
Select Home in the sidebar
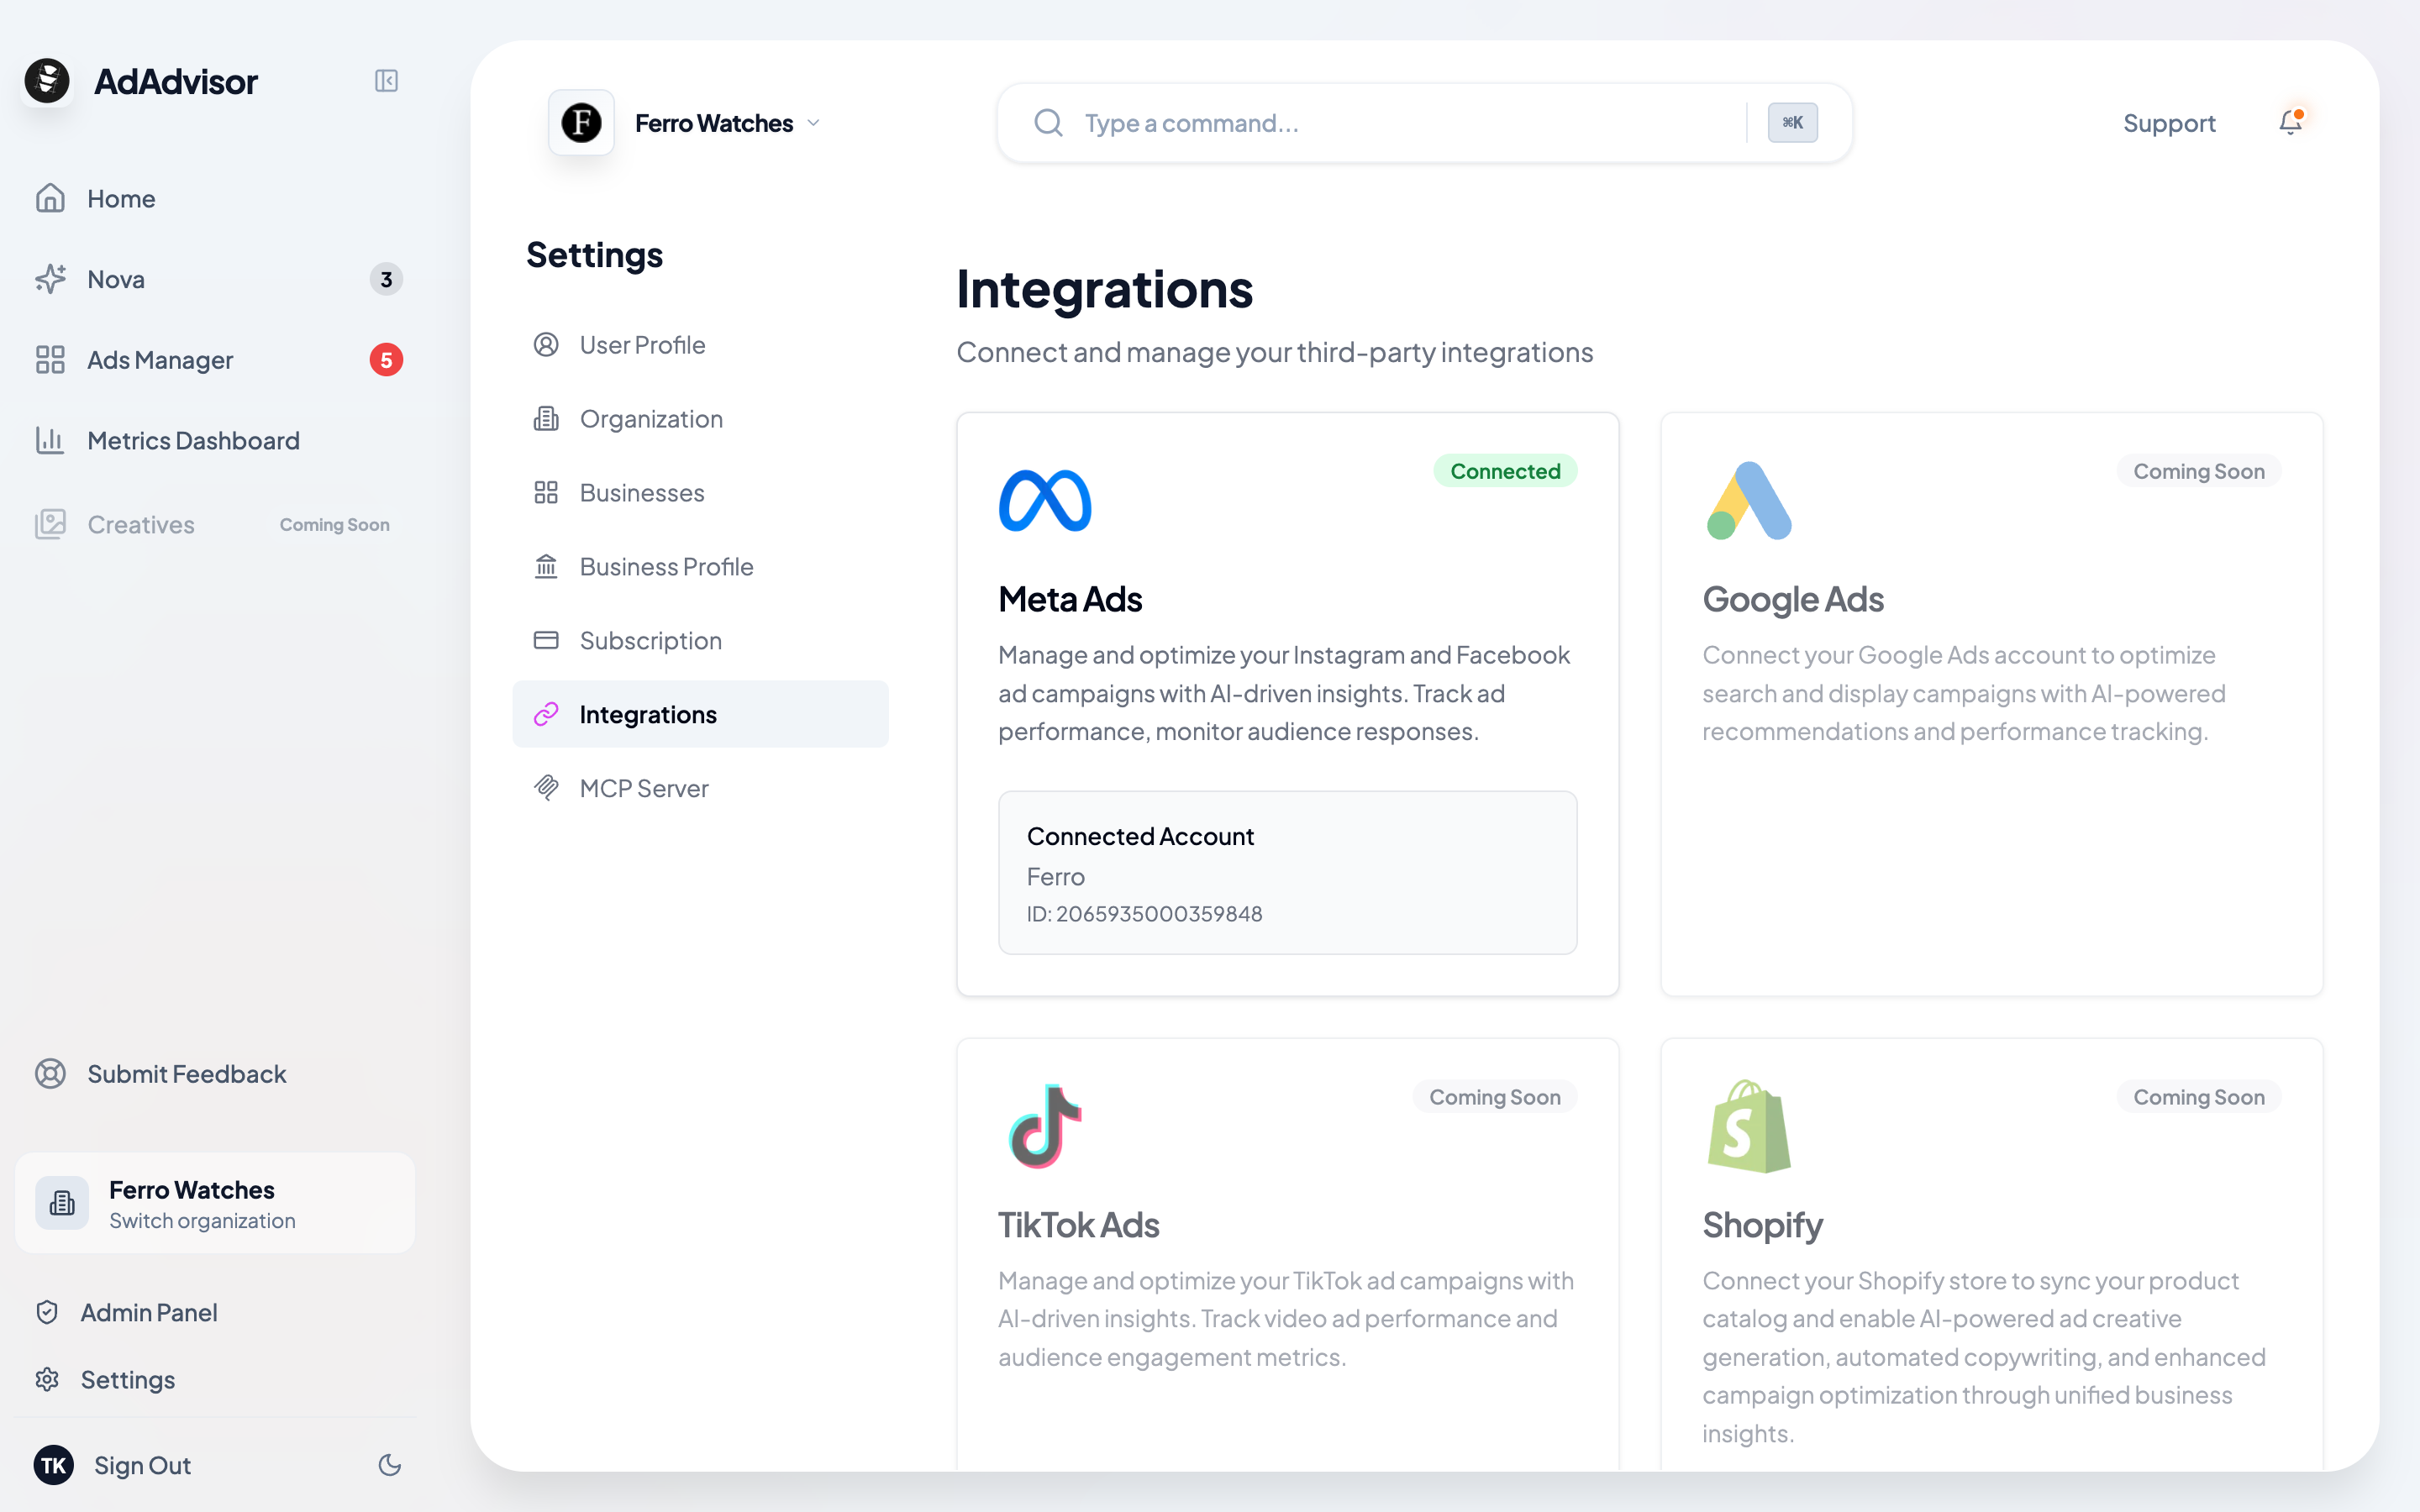pos(120,198)
